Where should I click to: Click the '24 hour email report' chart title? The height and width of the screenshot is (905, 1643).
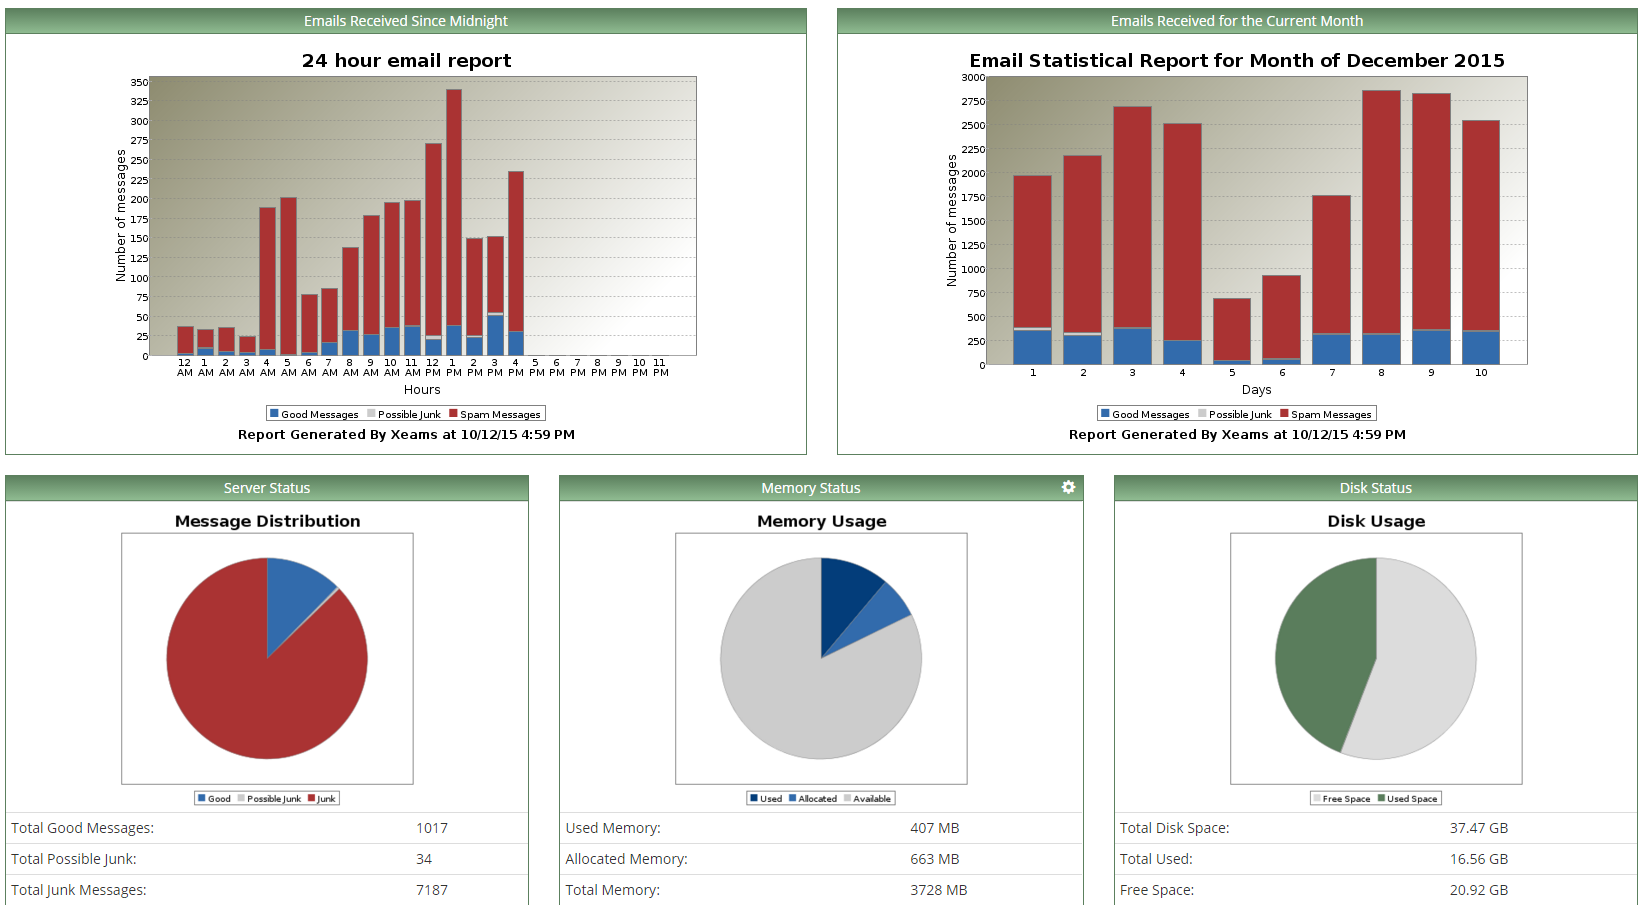click(x=406, y=61)
